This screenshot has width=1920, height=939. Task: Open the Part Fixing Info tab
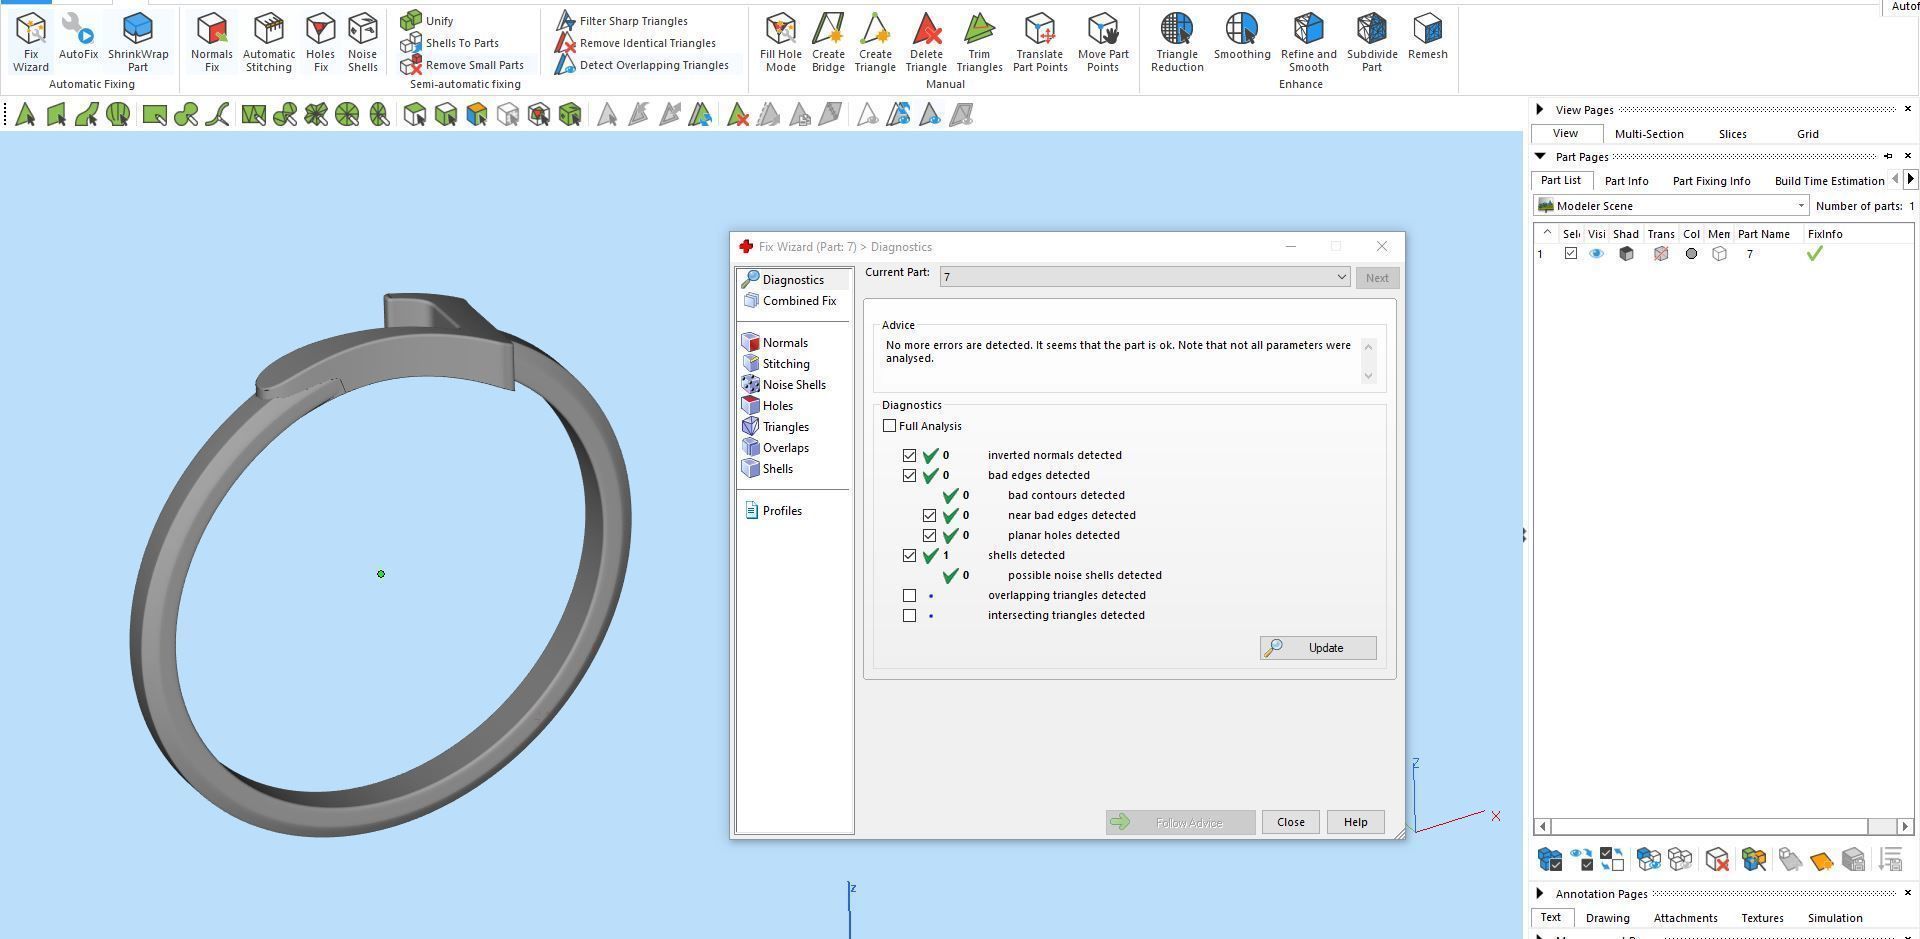click(1711, 181)
